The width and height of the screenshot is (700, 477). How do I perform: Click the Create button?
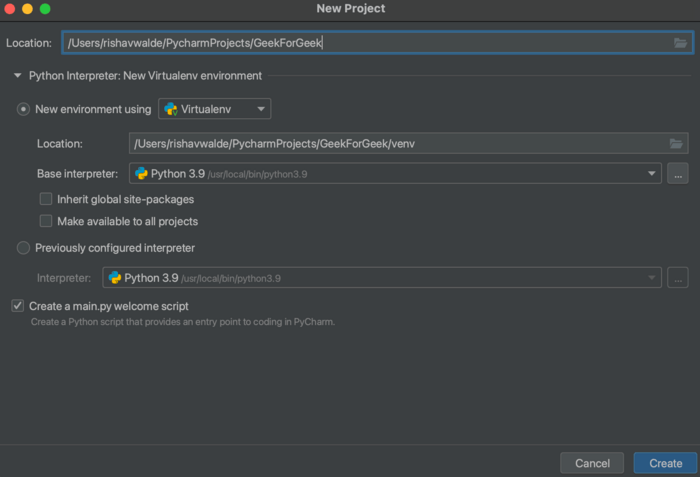[x=665, y=463]
